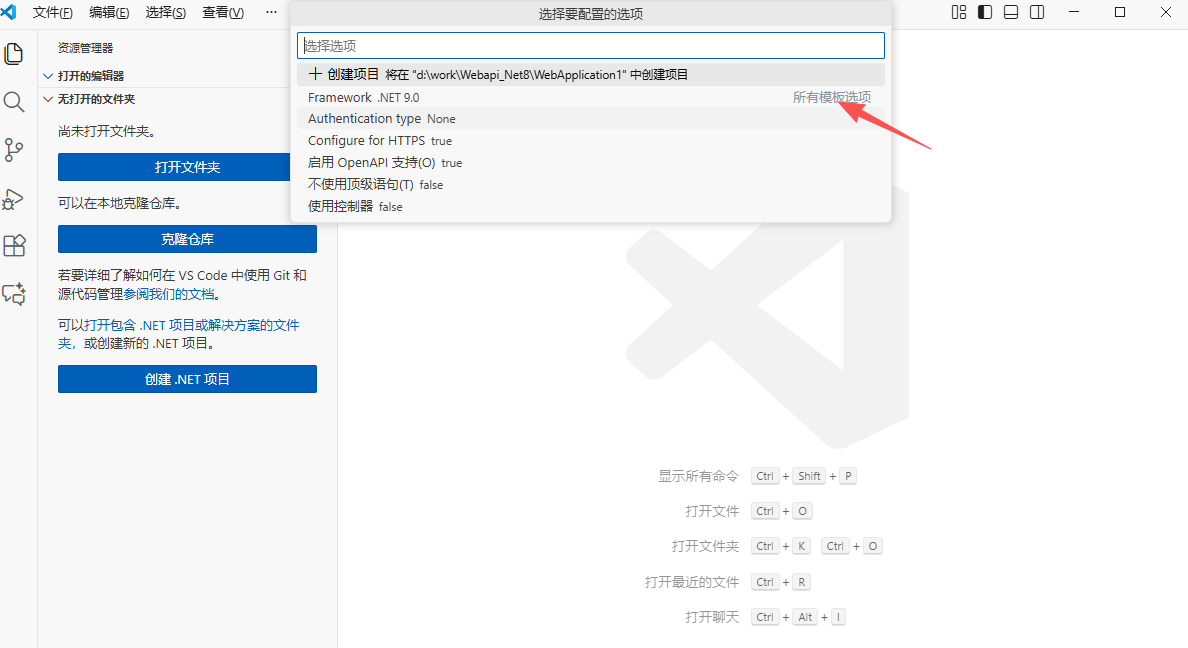Click the 打开最近的文件 shortcut label
Screen dimensions: 1188x648
point(691,582)
